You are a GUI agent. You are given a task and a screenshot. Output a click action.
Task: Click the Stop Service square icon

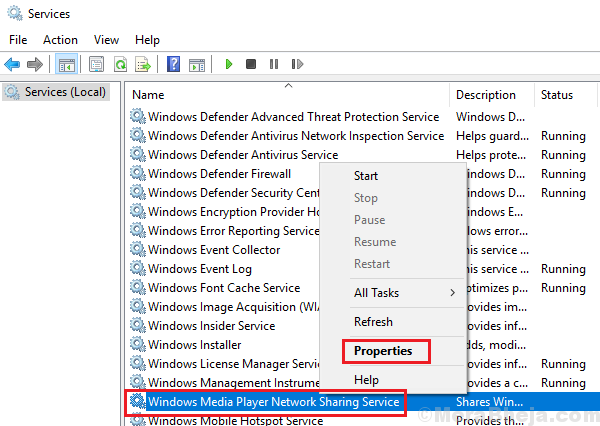click(x=251, y=64)
